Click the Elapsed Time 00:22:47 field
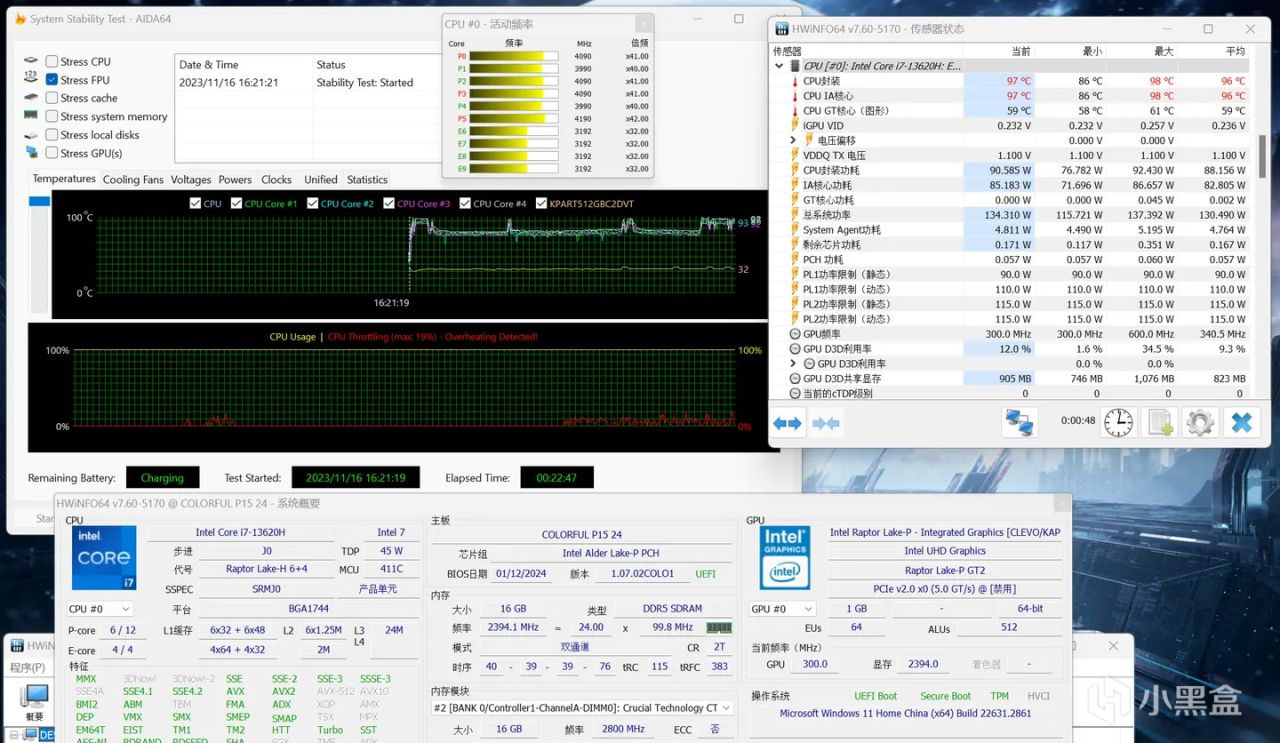 pos(557,478)
